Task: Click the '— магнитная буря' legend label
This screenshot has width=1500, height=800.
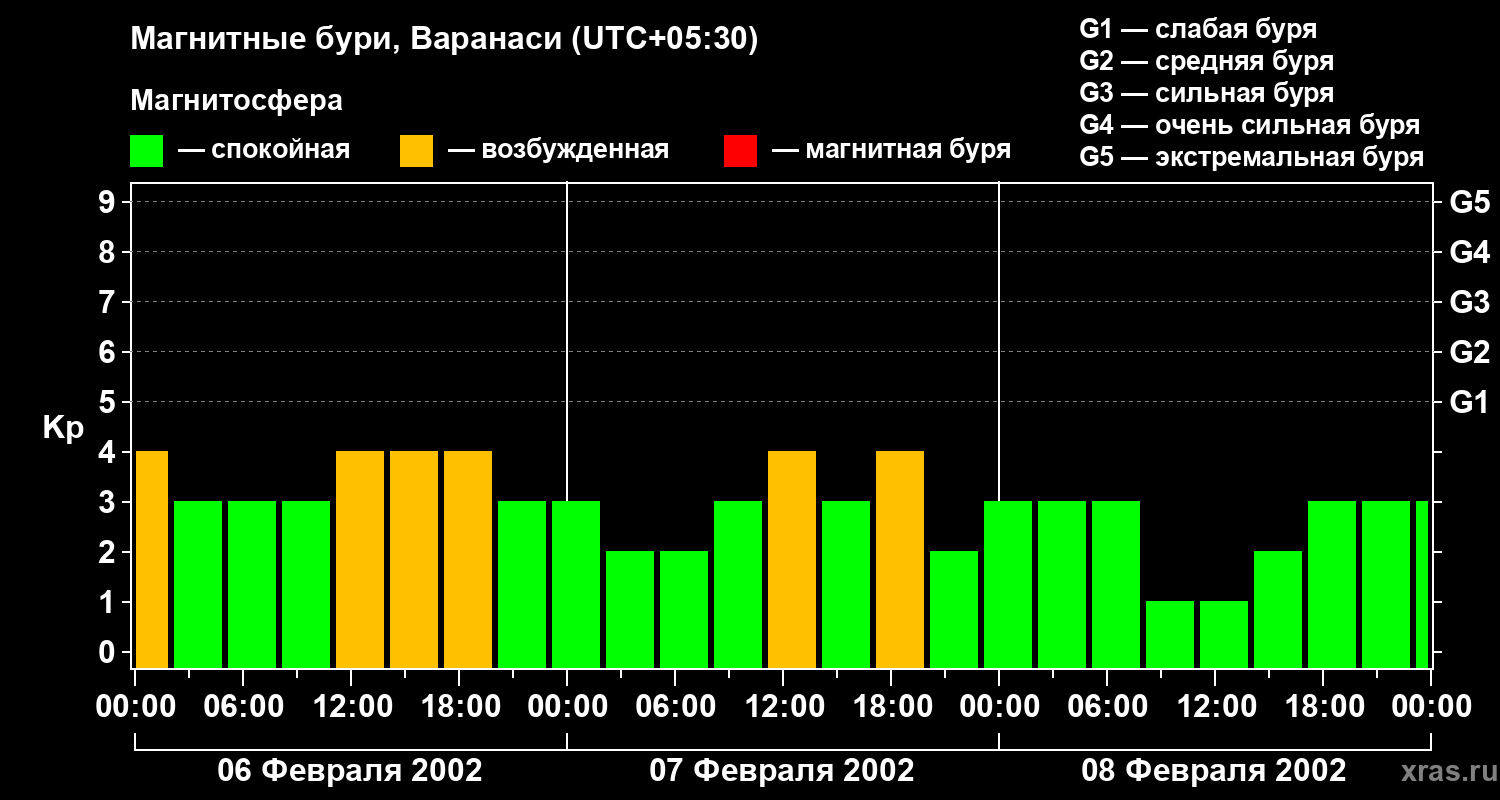Action: 892,150
